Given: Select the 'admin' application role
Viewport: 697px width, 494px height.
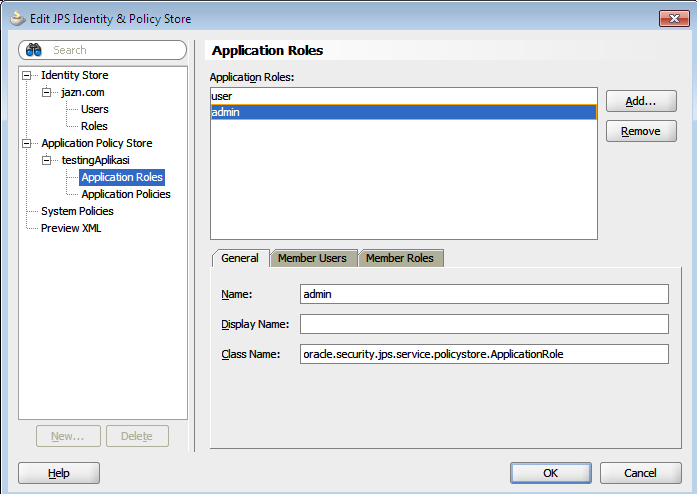Looking at the screenshot, I should click(x=404, y=112).
